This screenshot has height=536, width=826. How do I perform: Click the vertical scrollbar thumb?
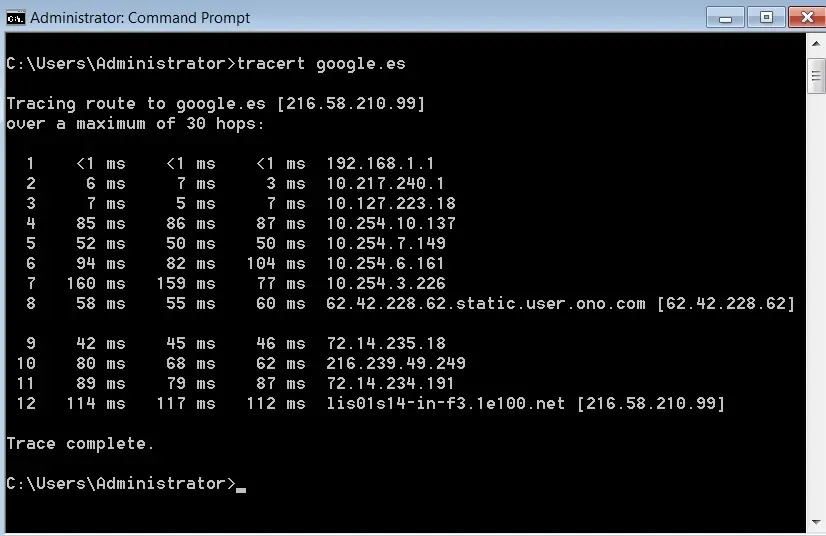click(816, 76)
